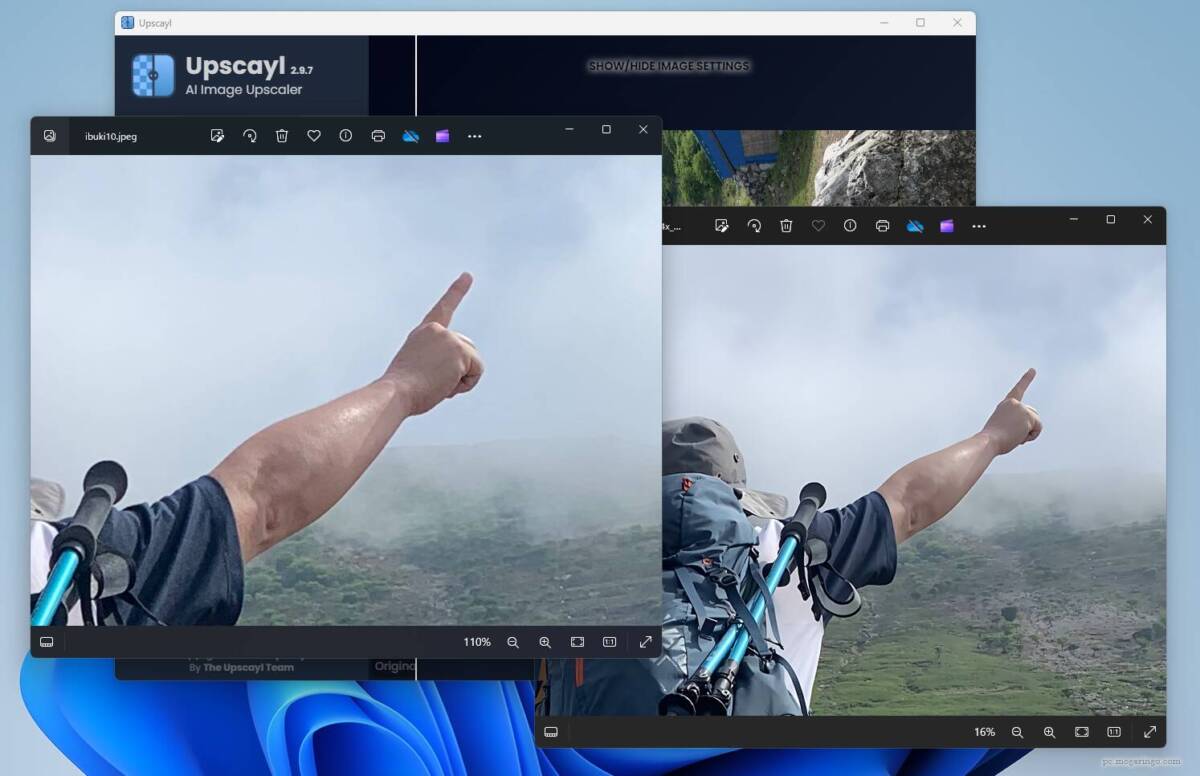Toggle filmstrip in the 16% photo window
Screen dimensions: 1200x776
[551, 732]
